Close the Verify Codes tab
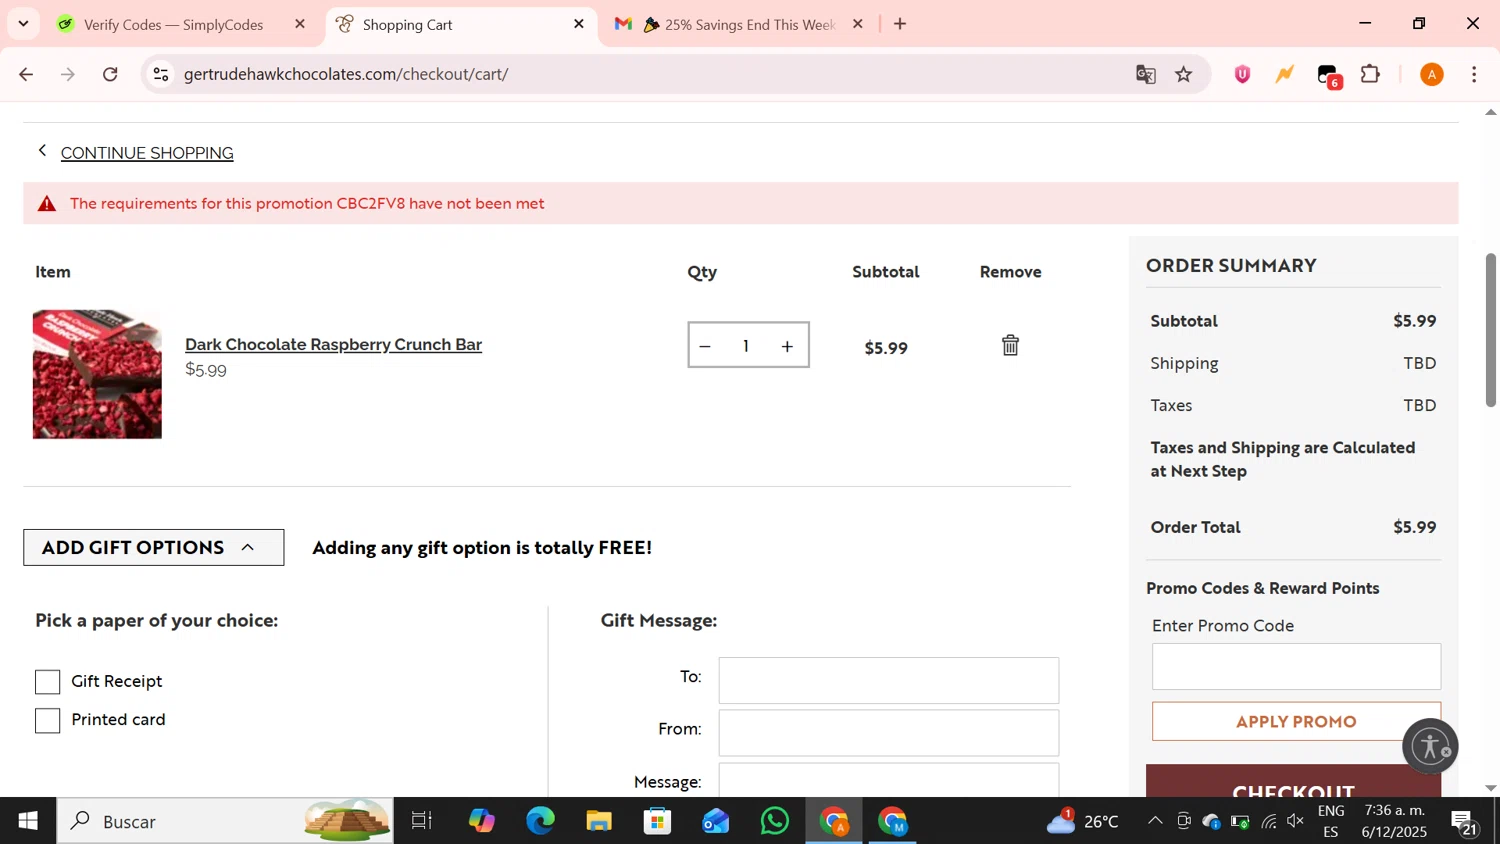The height and width of the screenshot is (844, 1500). tap(300, 24)
